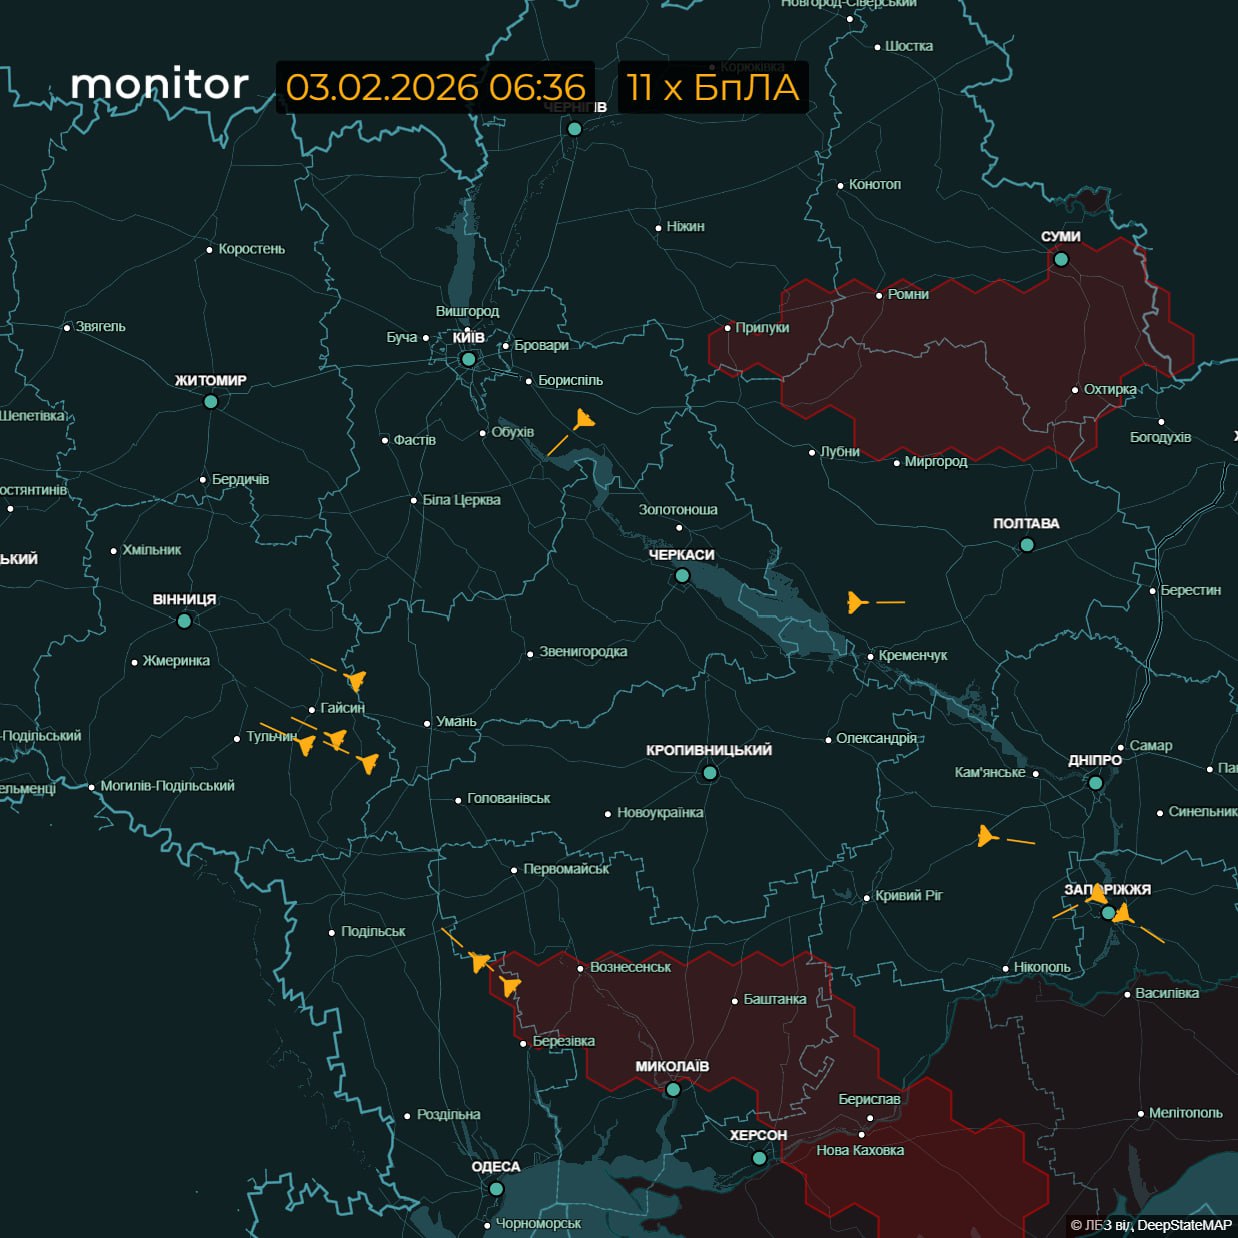Click the drone icon southeast of Бориспіль
Screen dimensions: 1238x1238
click(x=583, y=420)
